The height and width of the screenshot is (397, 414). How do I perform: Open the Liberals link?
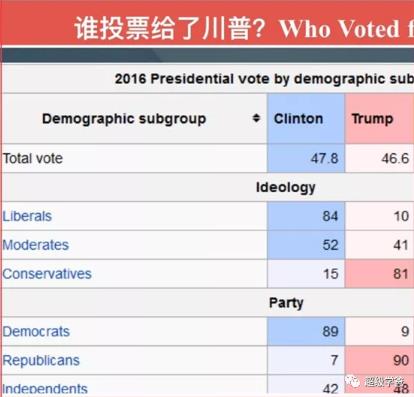(27, 216)
